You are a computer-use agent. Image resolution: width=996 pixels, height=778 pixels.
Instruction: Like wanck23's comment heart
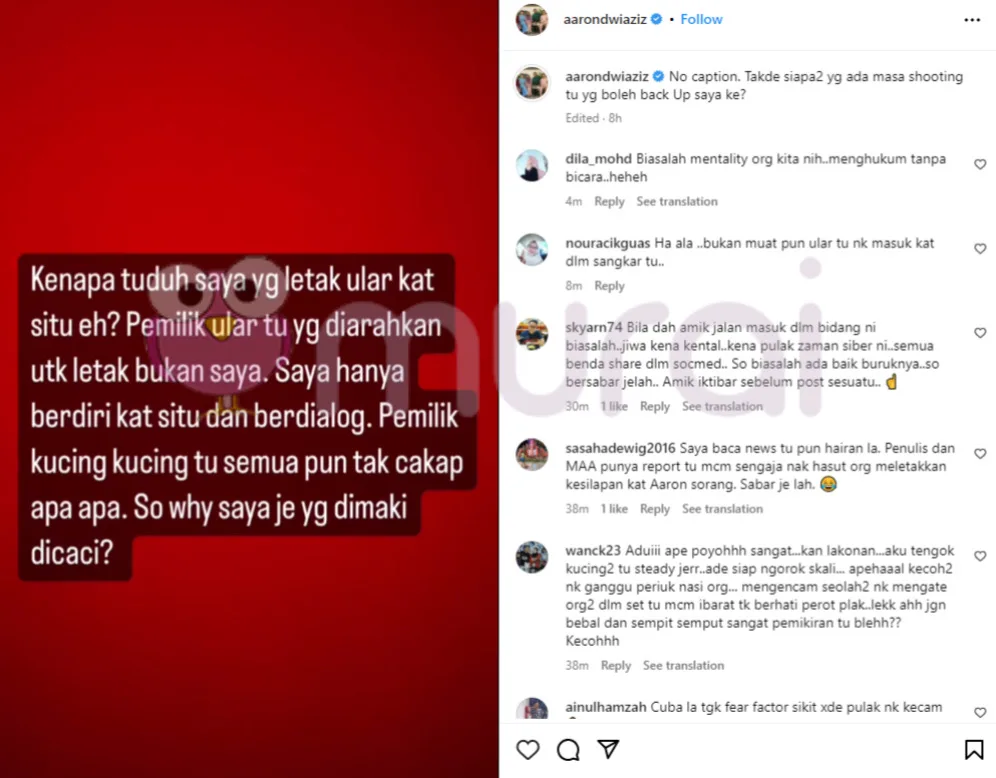tap(980, 556)
